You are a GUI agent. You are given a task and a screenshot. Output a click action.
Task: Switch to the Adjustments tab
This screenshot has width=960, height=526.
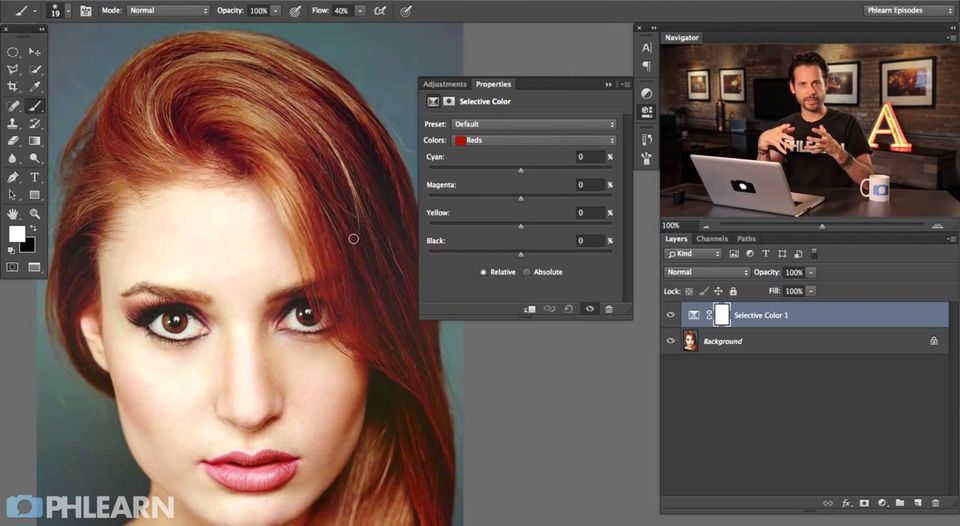pos(444,84)
